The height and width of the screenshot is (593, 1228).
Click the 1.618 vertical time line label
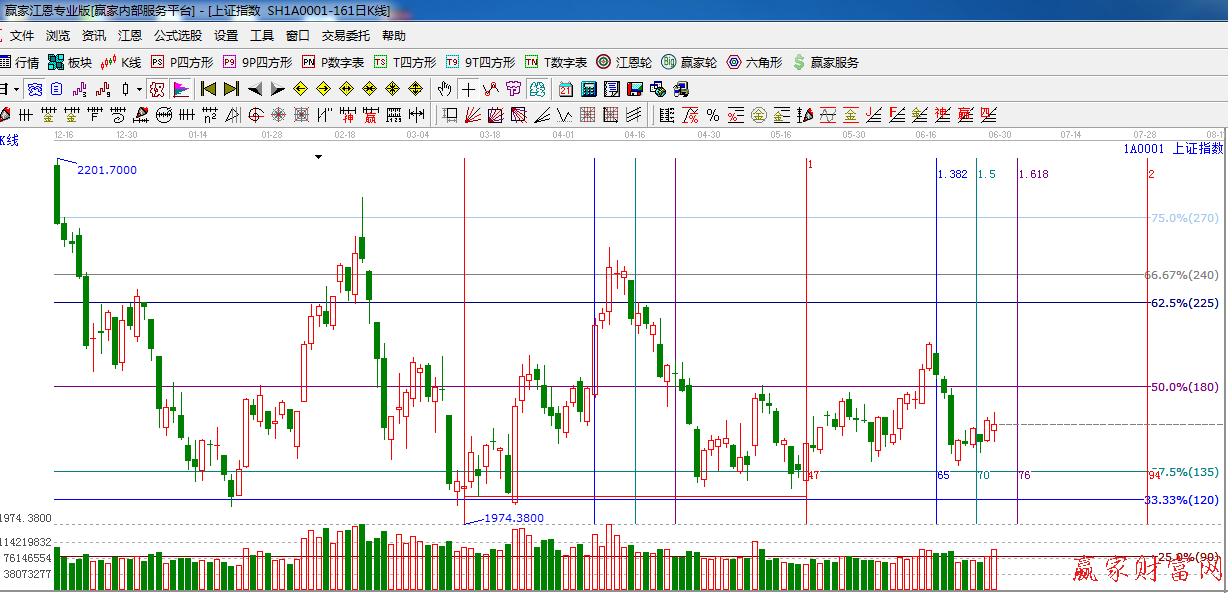[x=1033, y=174]
